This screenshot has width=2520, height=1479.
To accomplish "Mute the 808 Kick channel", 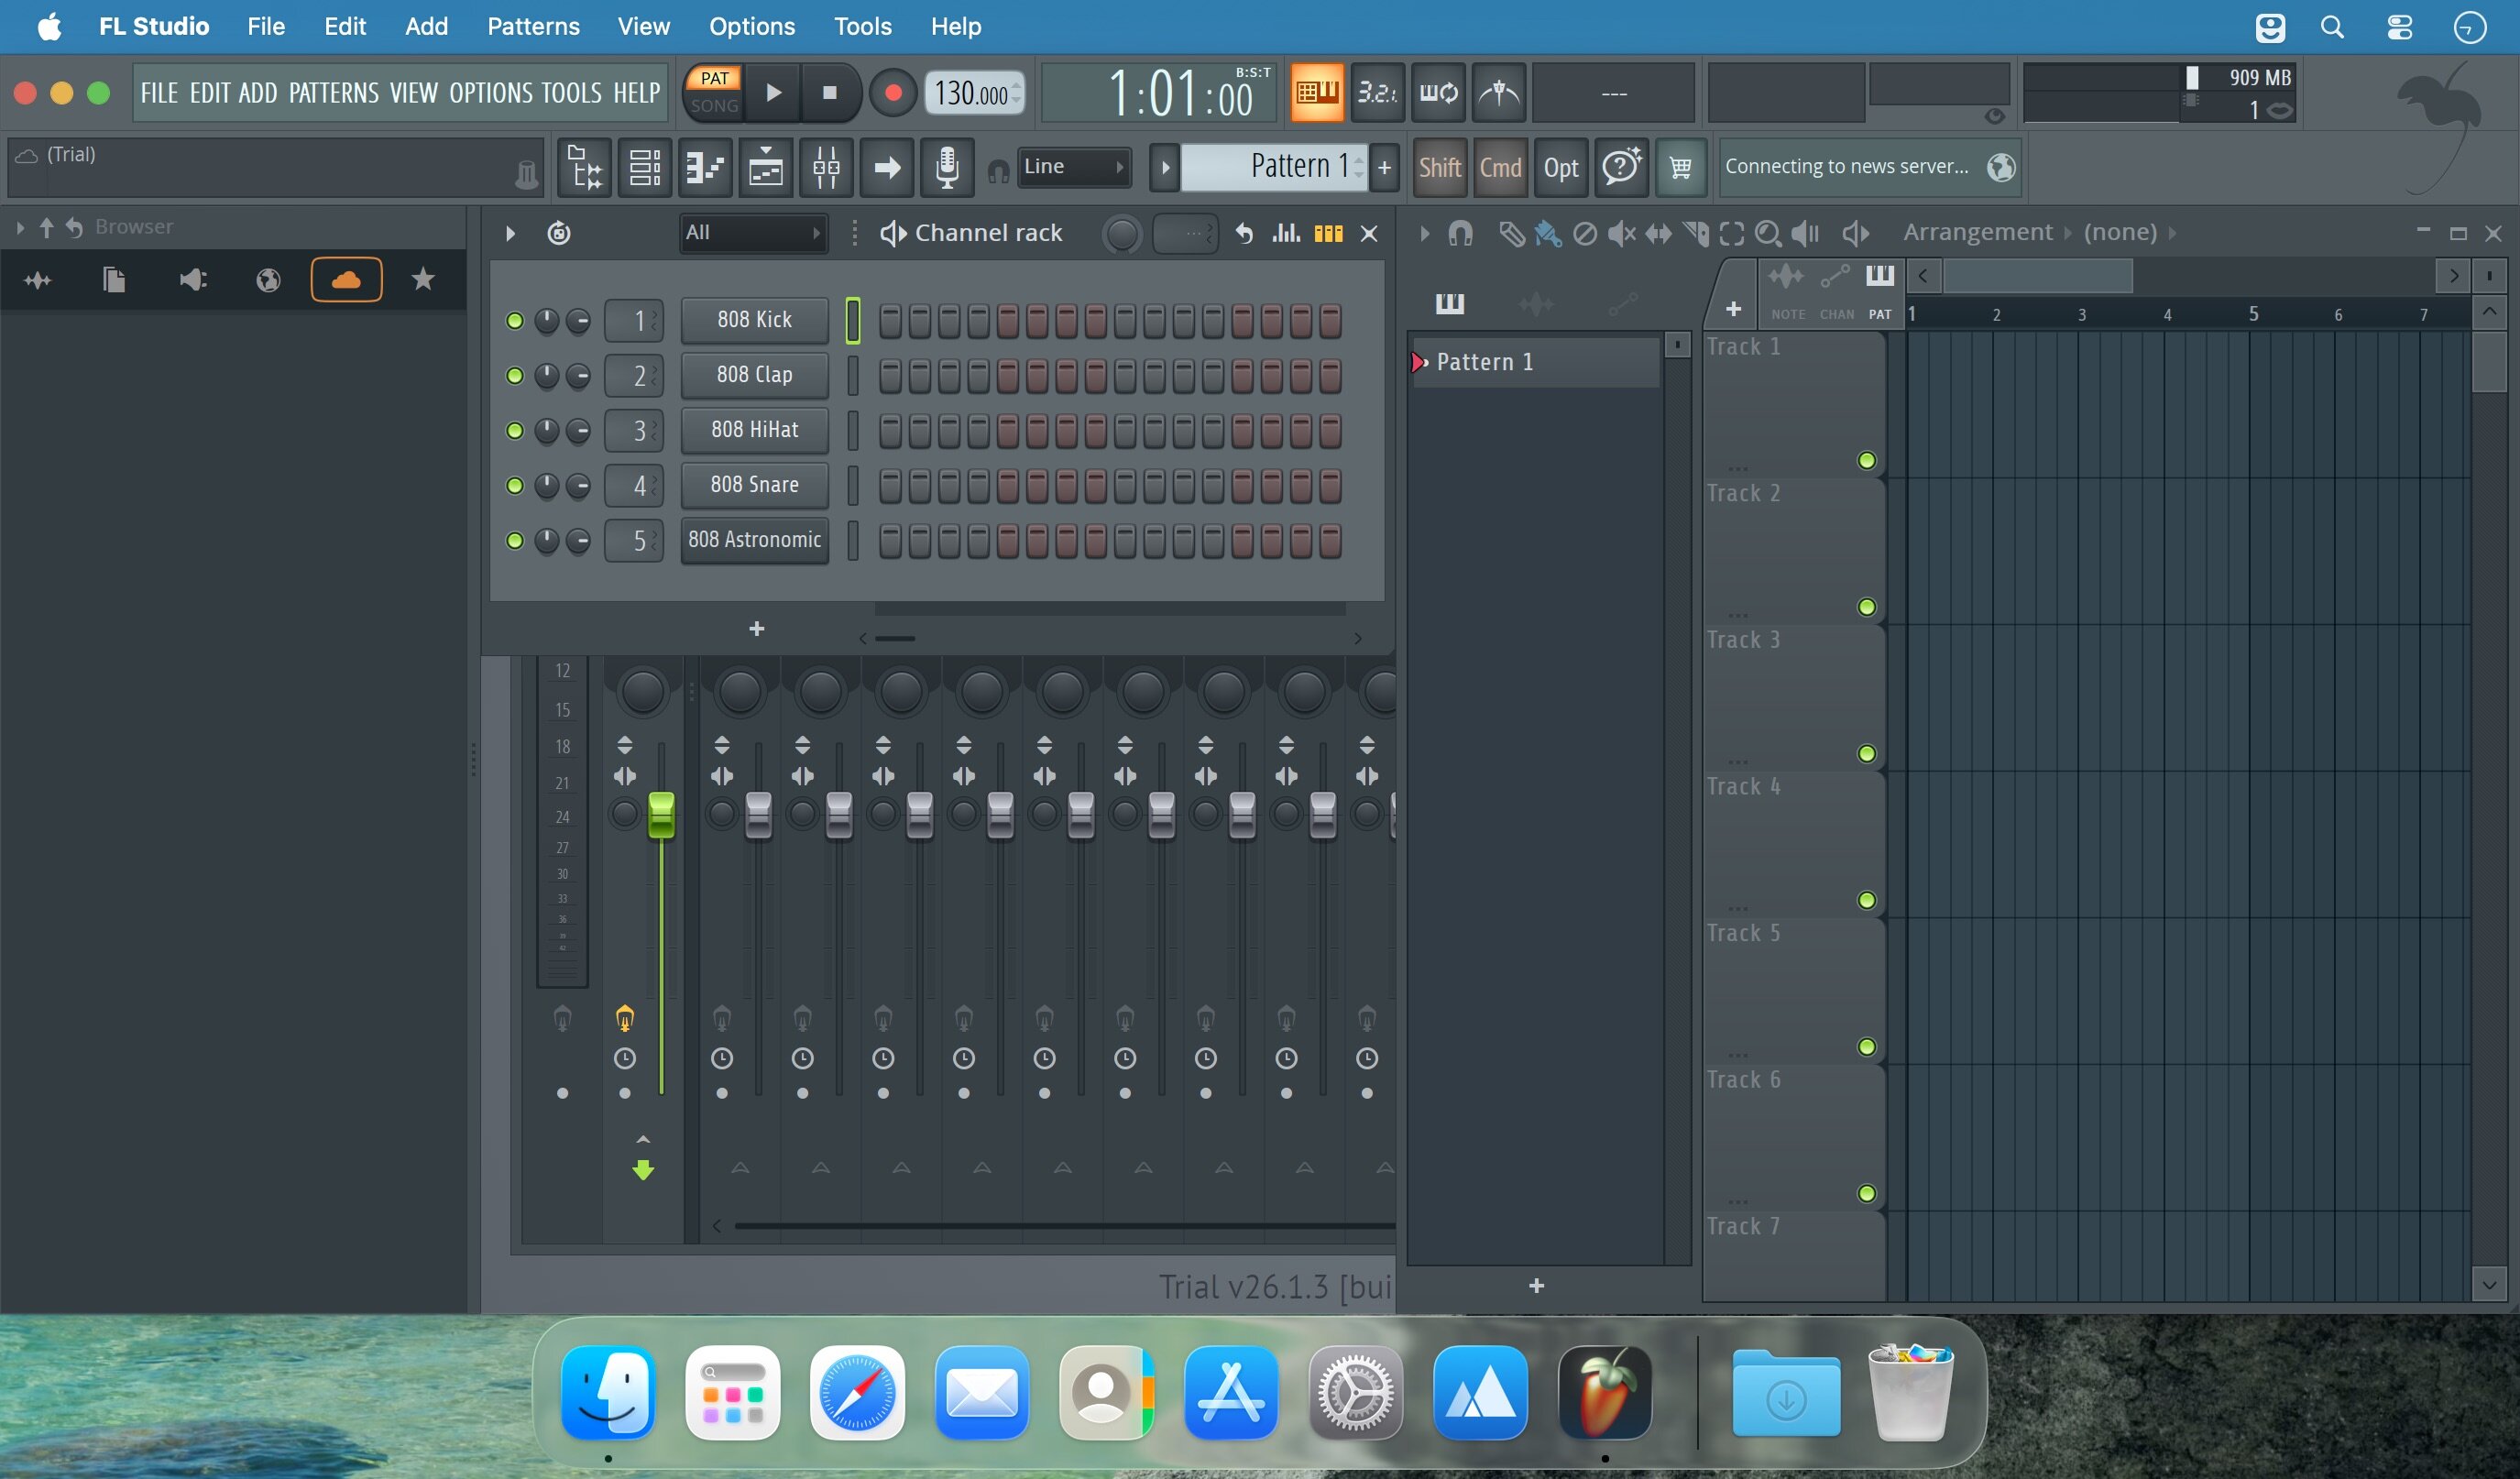I will click(x=515, y=321).
